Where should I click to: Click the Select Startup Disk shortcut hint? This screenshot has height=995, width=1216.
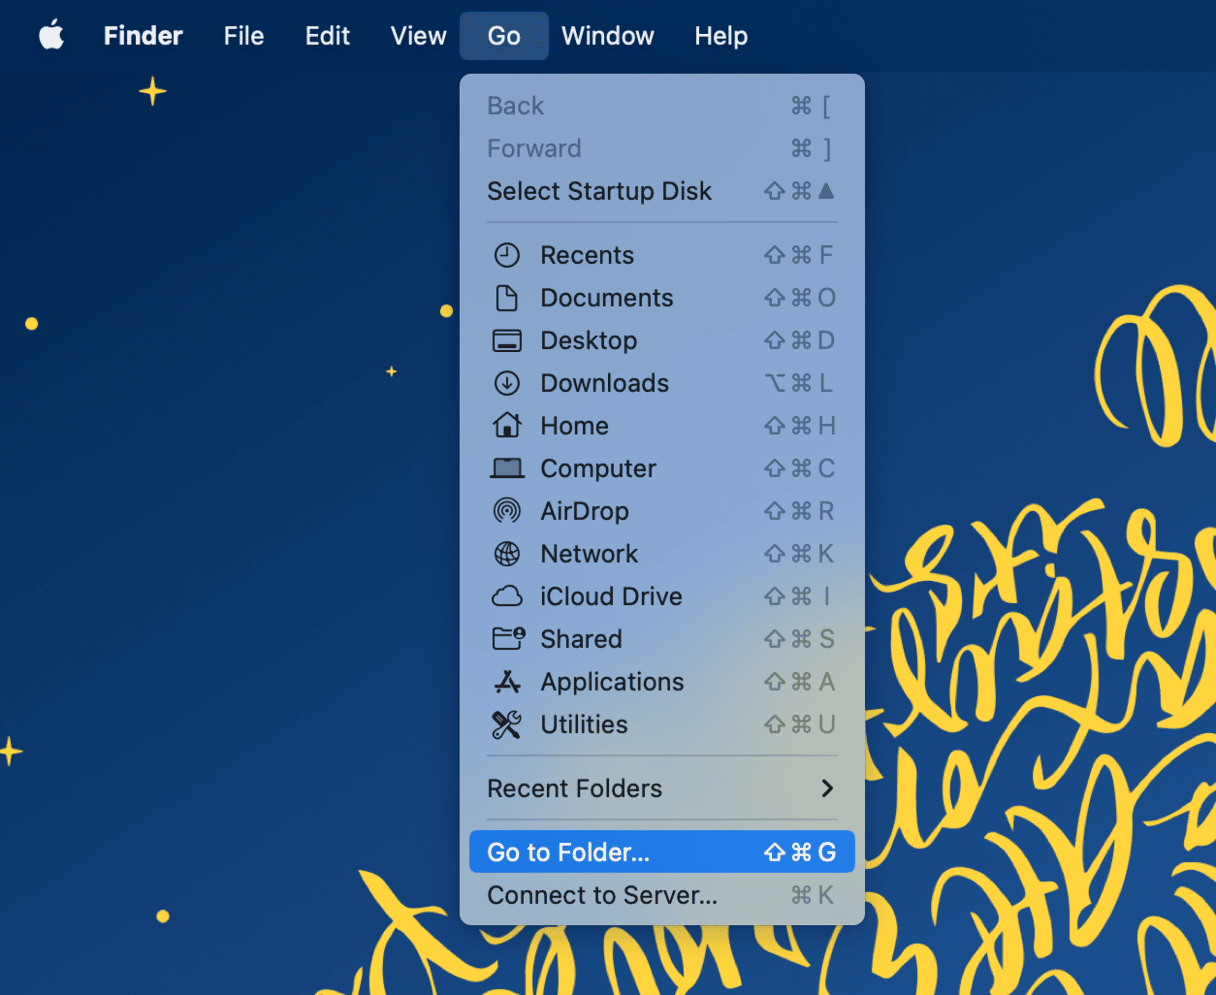(799, 191)
